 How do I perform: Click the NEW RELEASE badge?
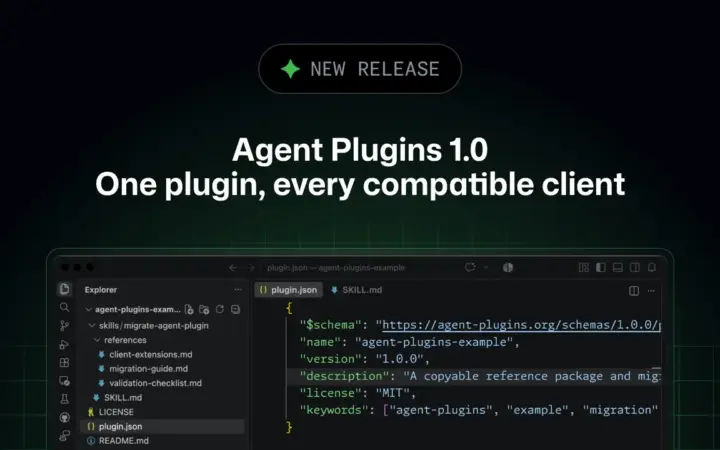point(360,69)
